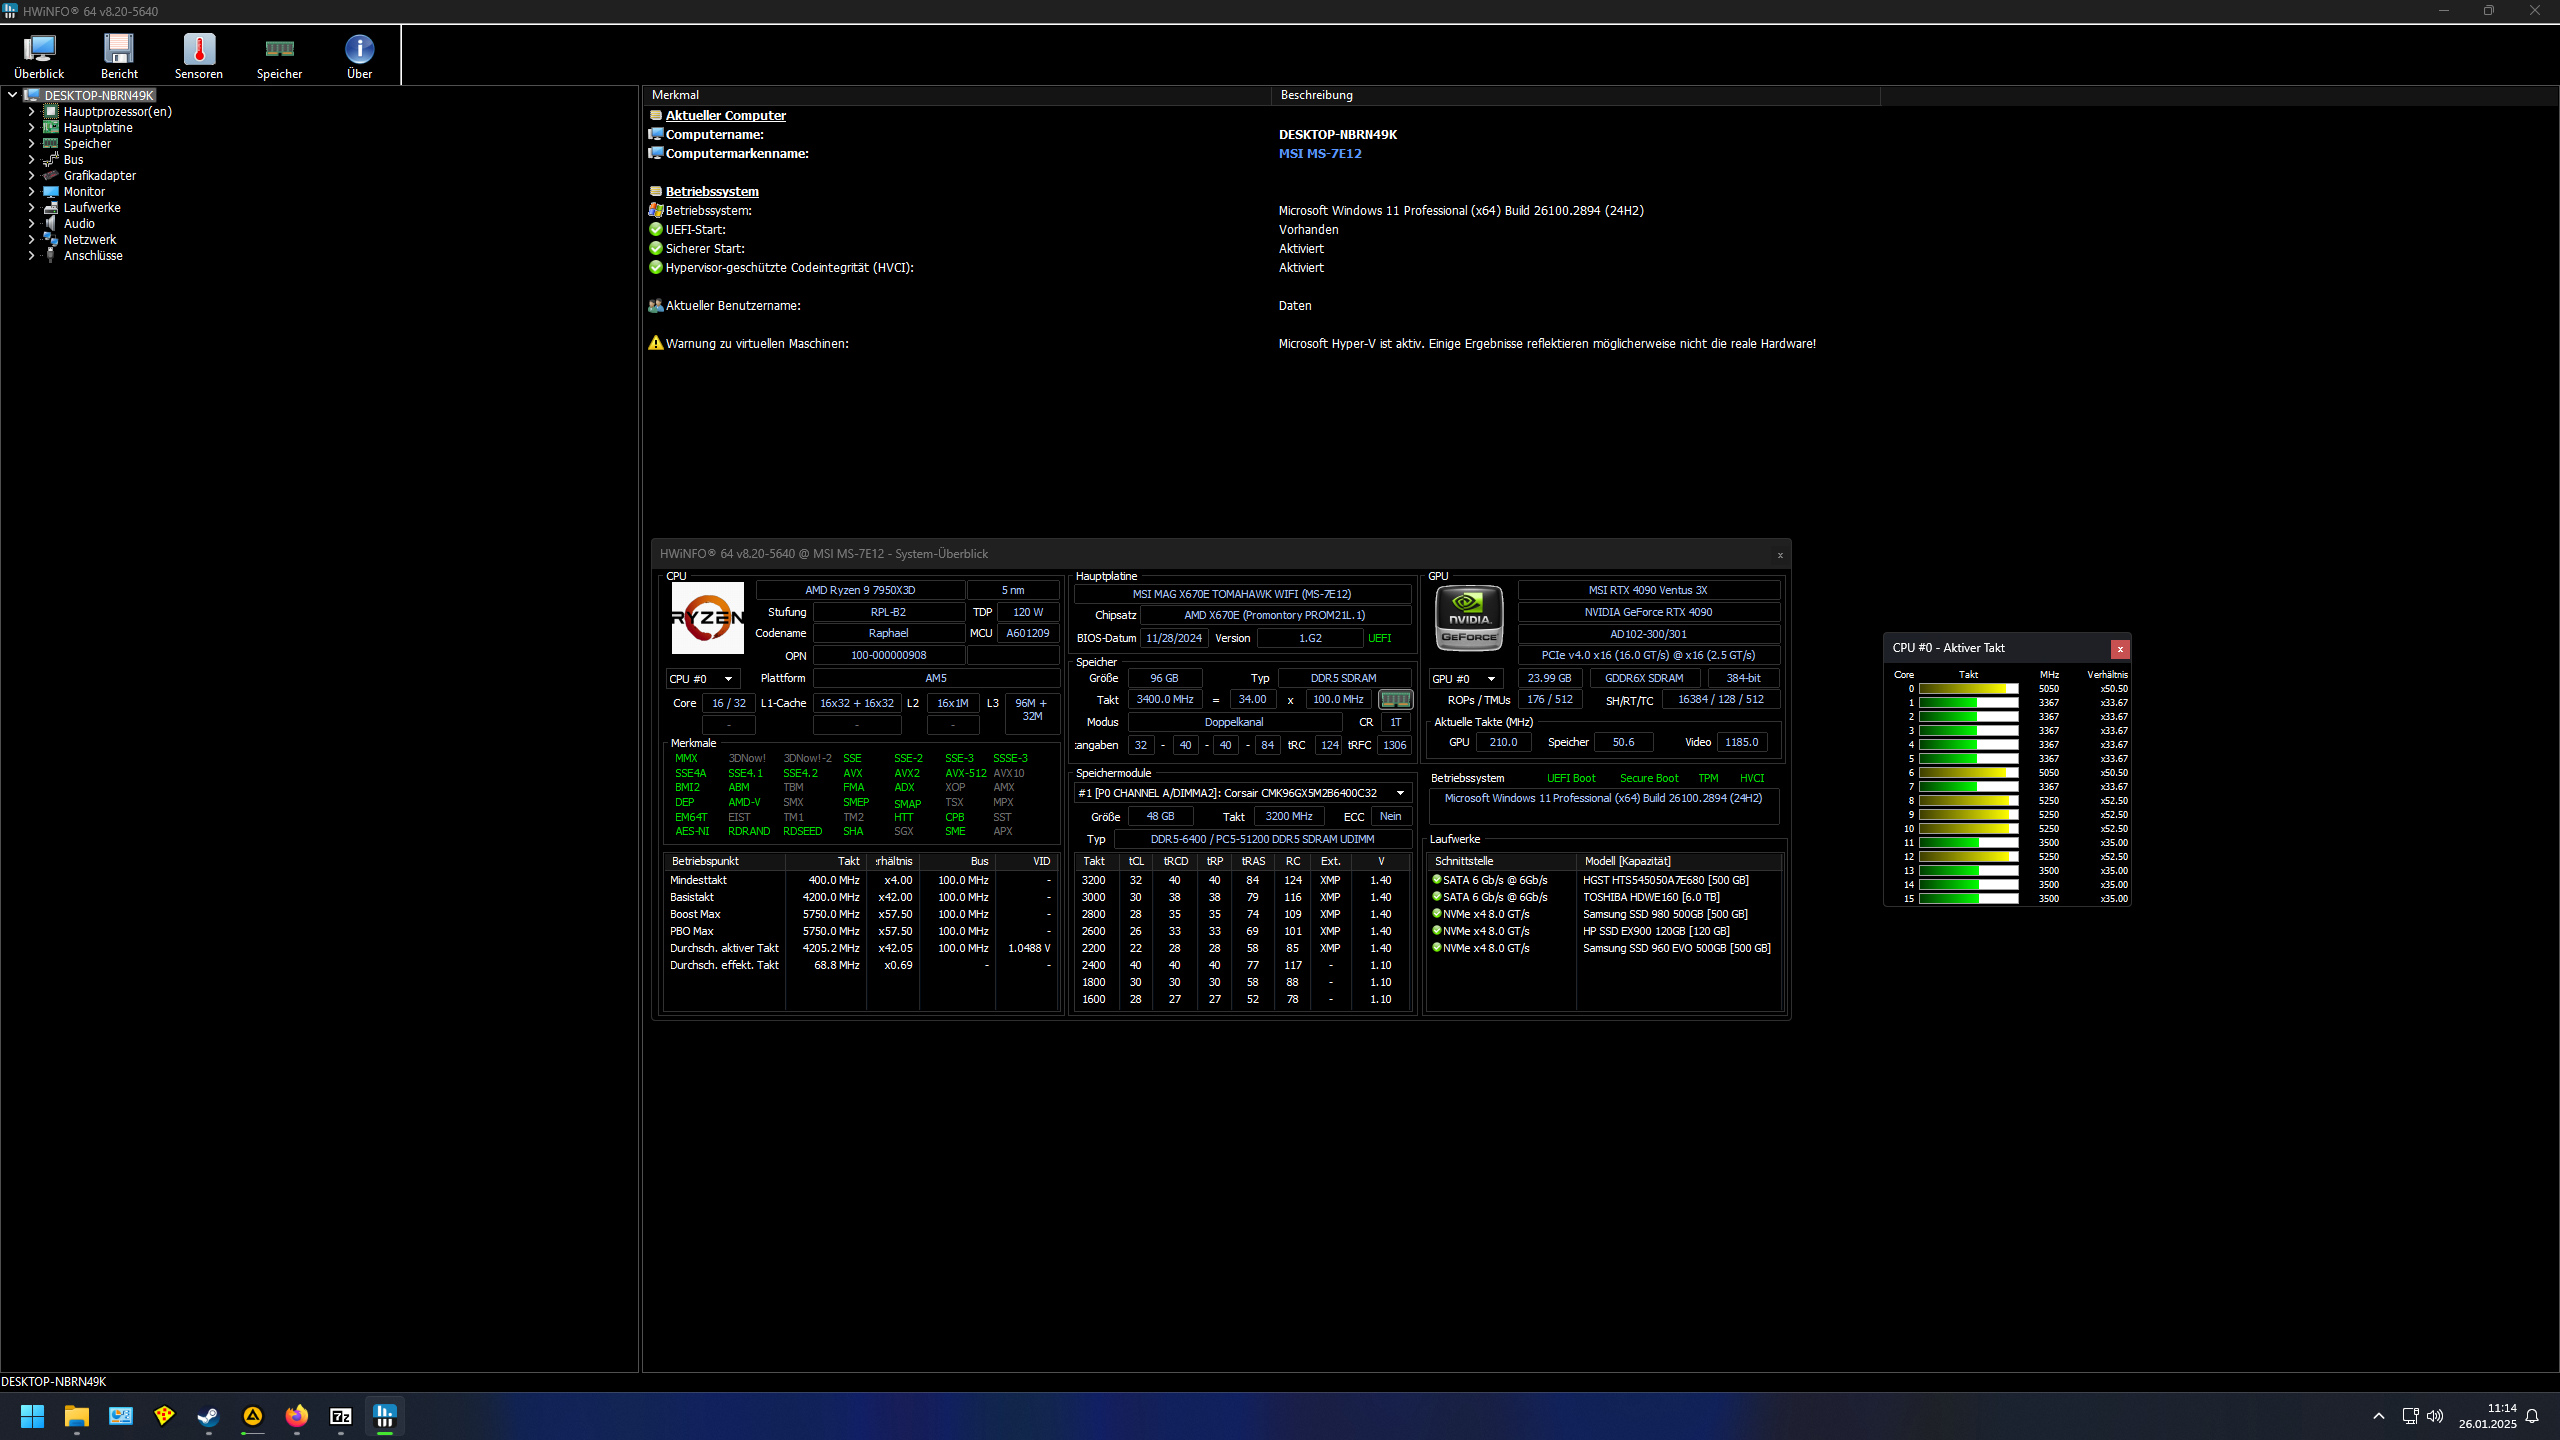This screenshot has height=1440, width=2560.
Task: Select the Anschlüsse tree item
Action: tap(93, 256)
